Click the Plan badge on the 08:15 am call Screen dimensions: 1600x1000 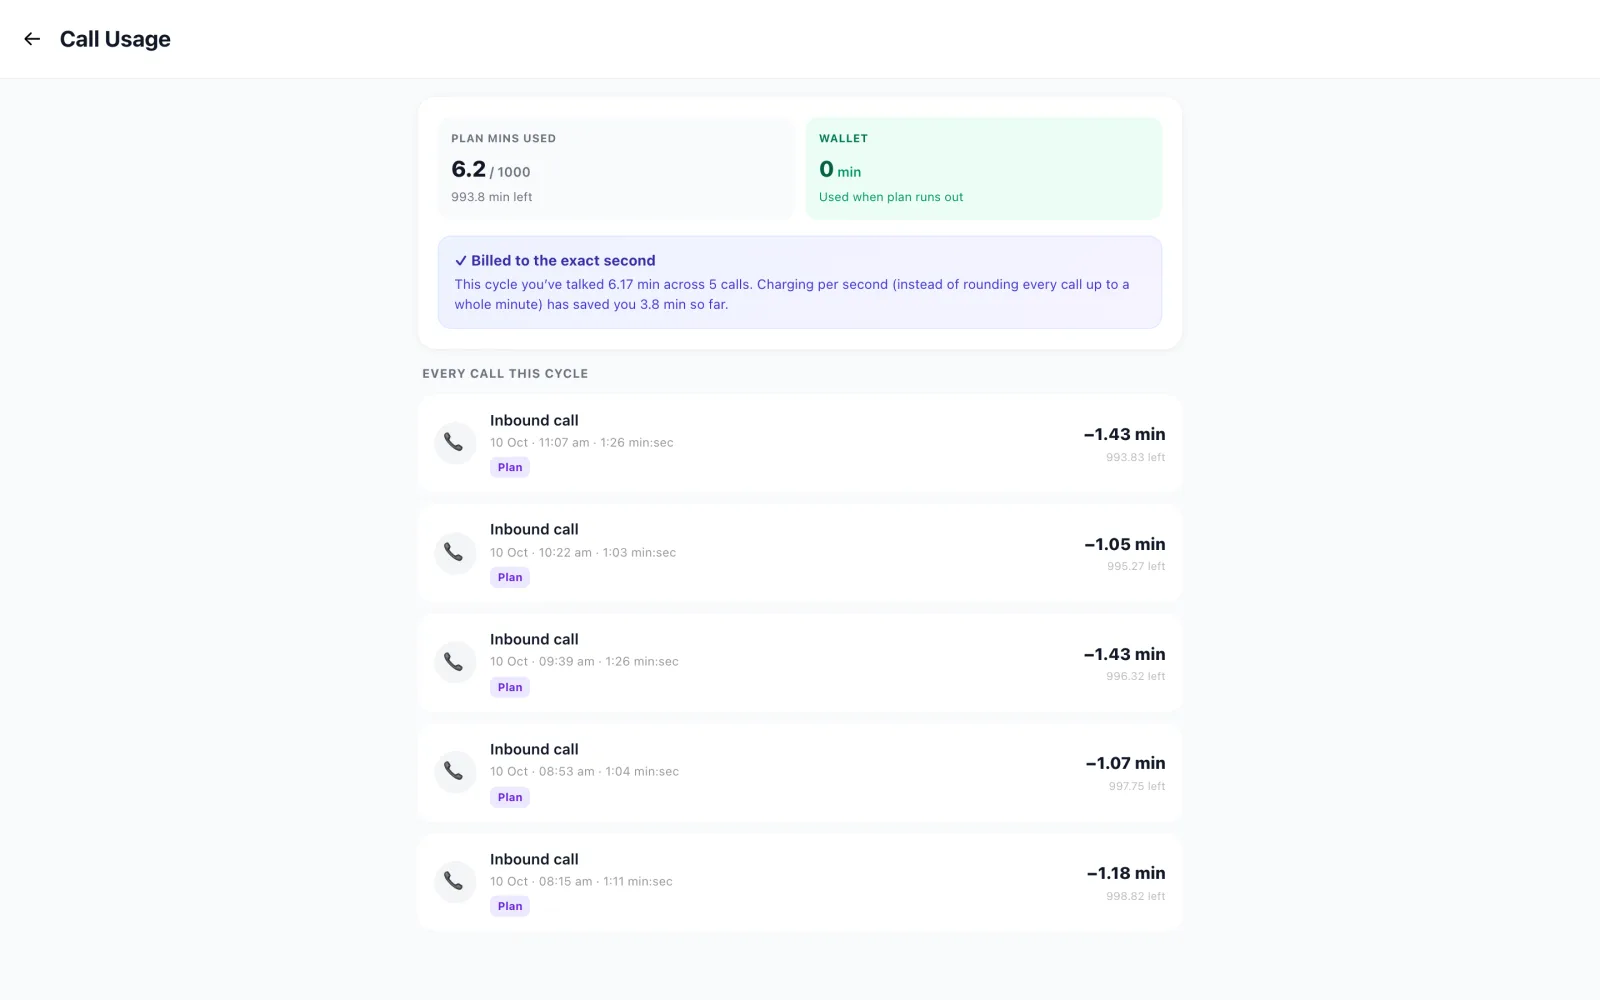510,906
